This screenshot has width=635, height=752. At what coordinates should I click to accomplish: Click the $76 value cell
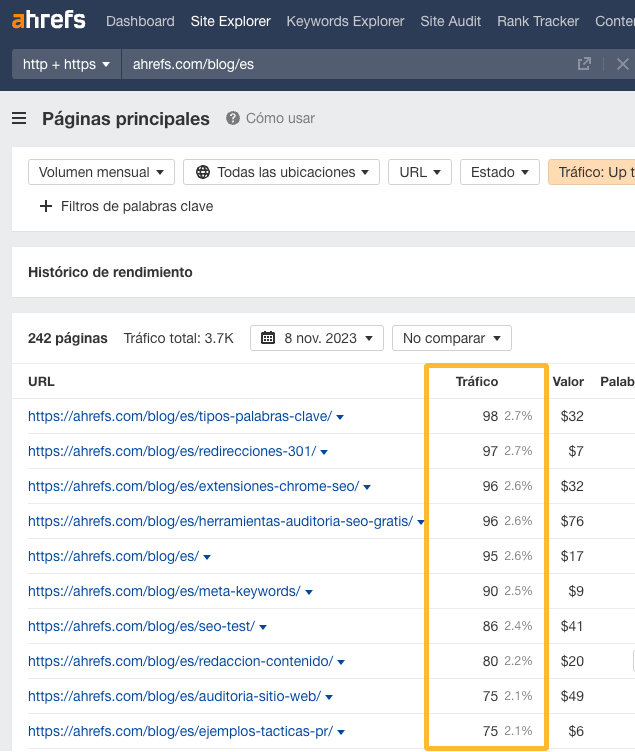(572, 521)
